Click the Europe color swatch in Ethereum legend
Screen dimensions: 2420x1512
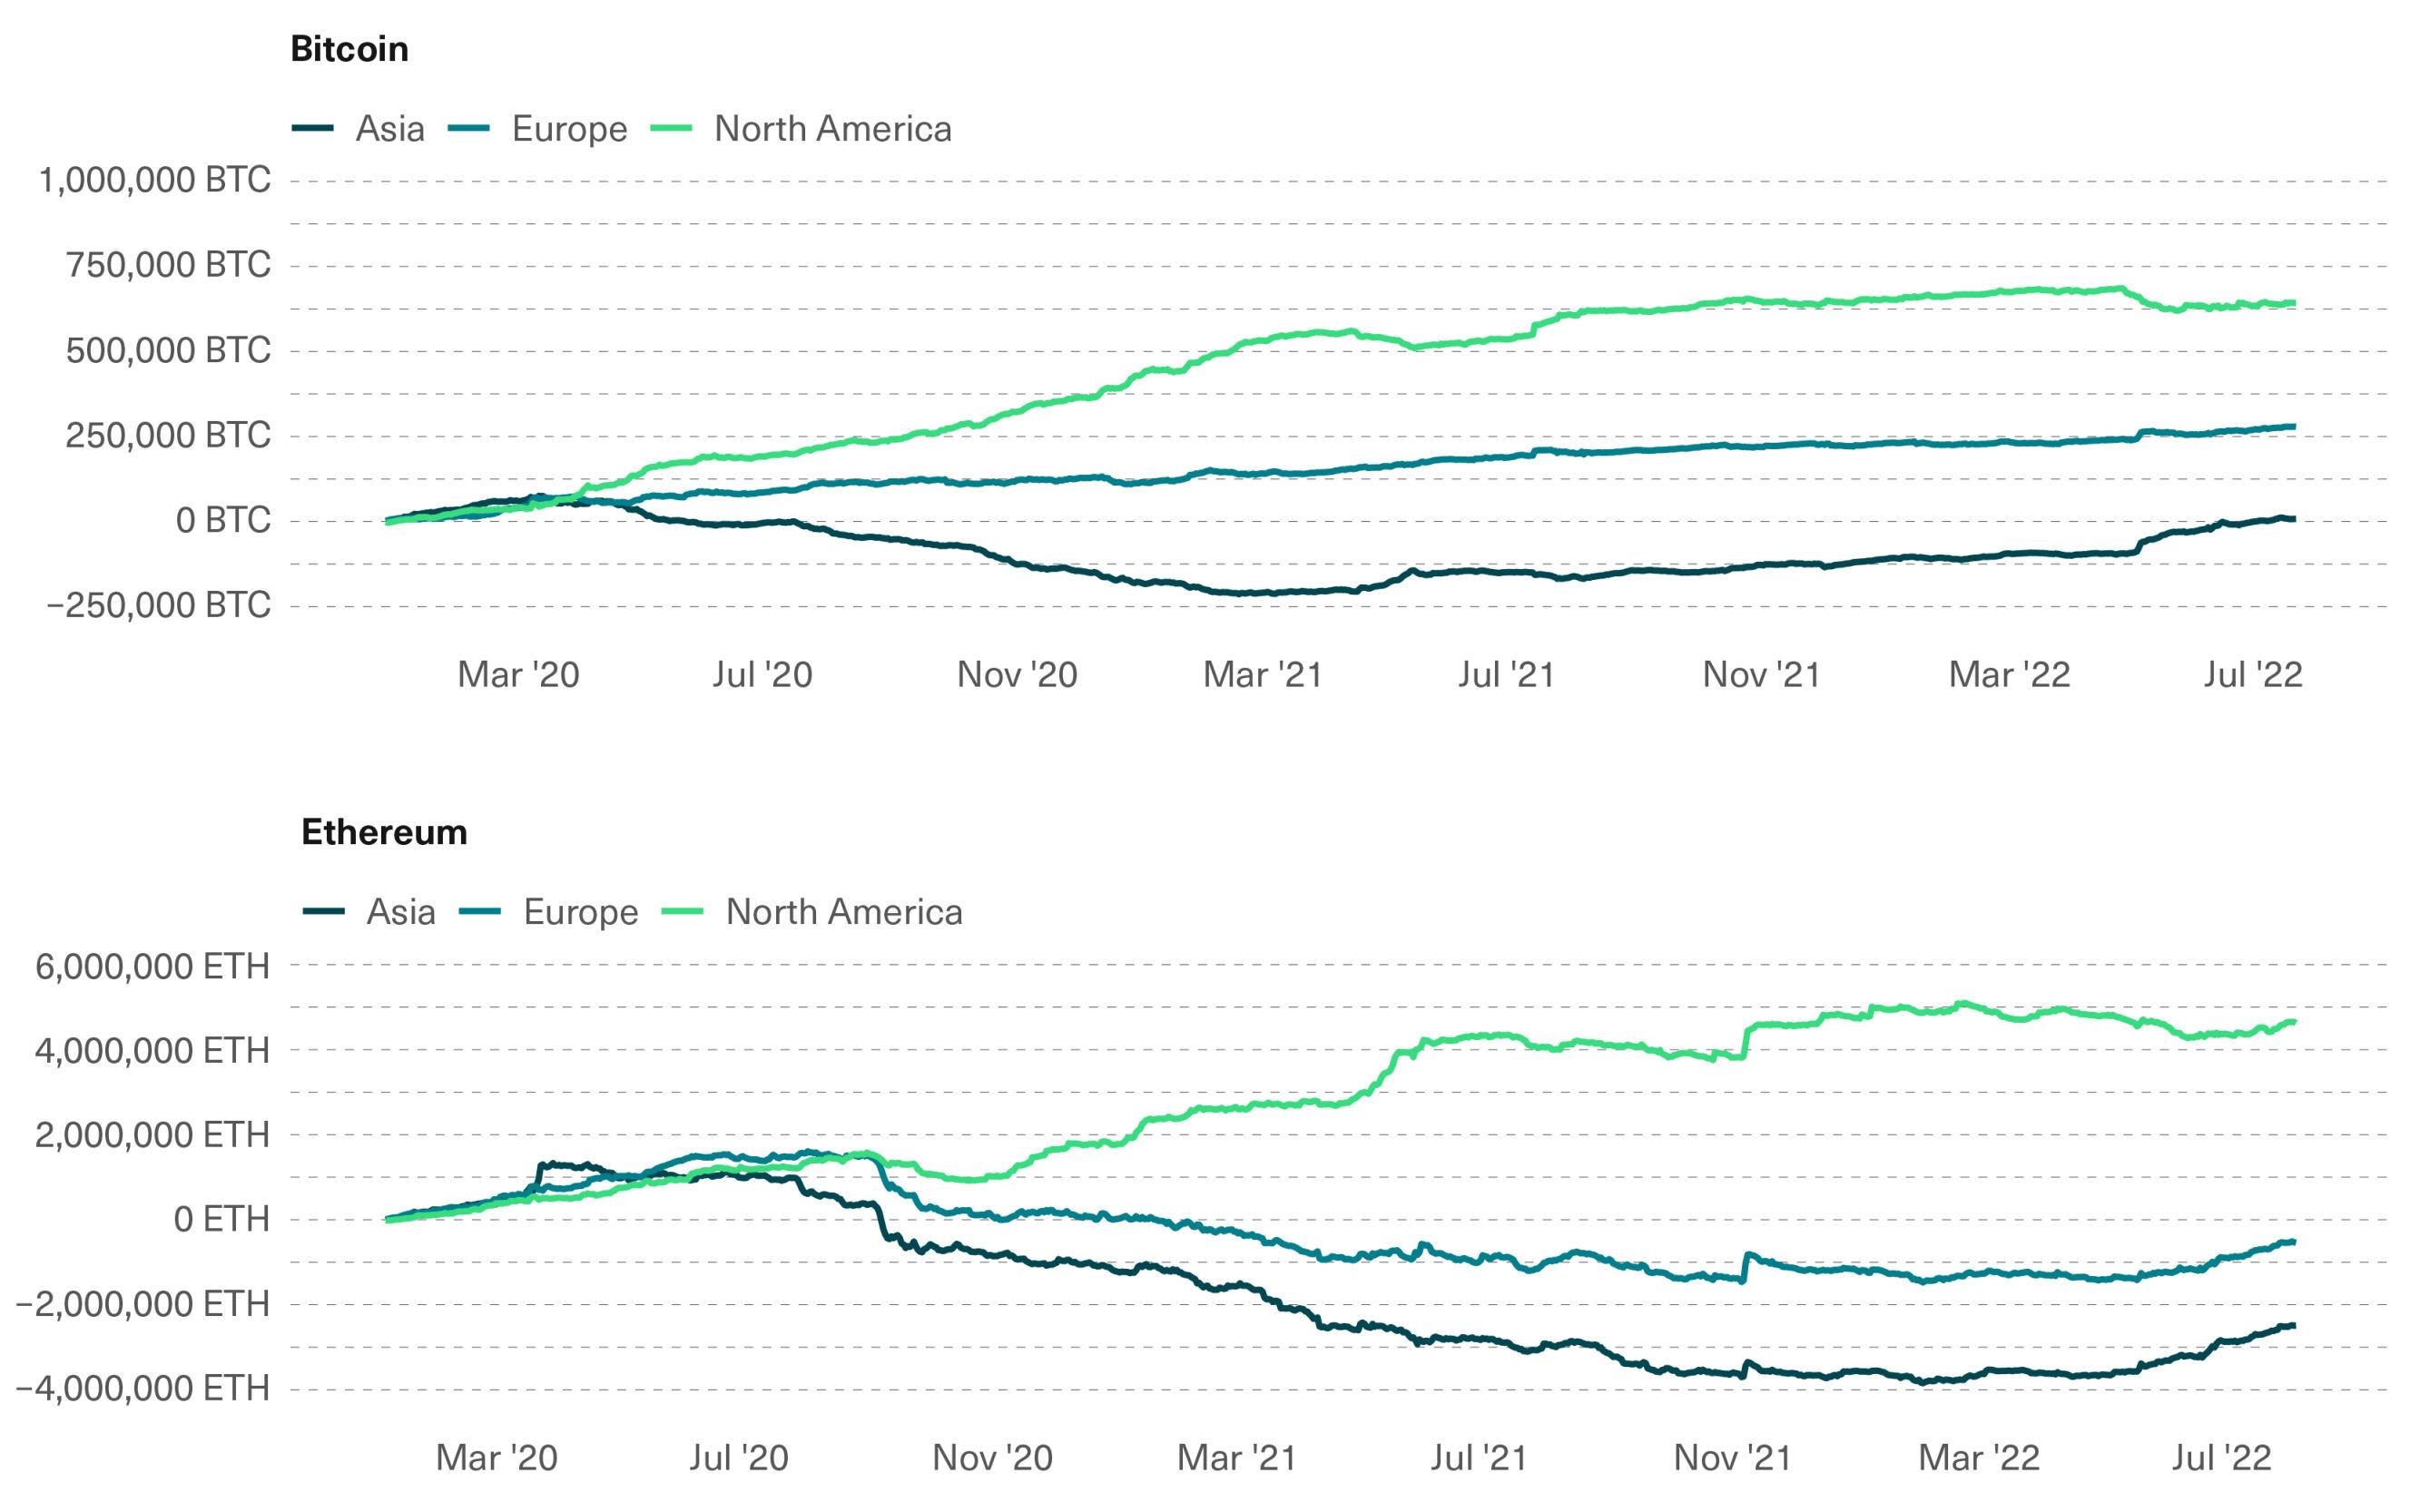[x=480, y=911]
